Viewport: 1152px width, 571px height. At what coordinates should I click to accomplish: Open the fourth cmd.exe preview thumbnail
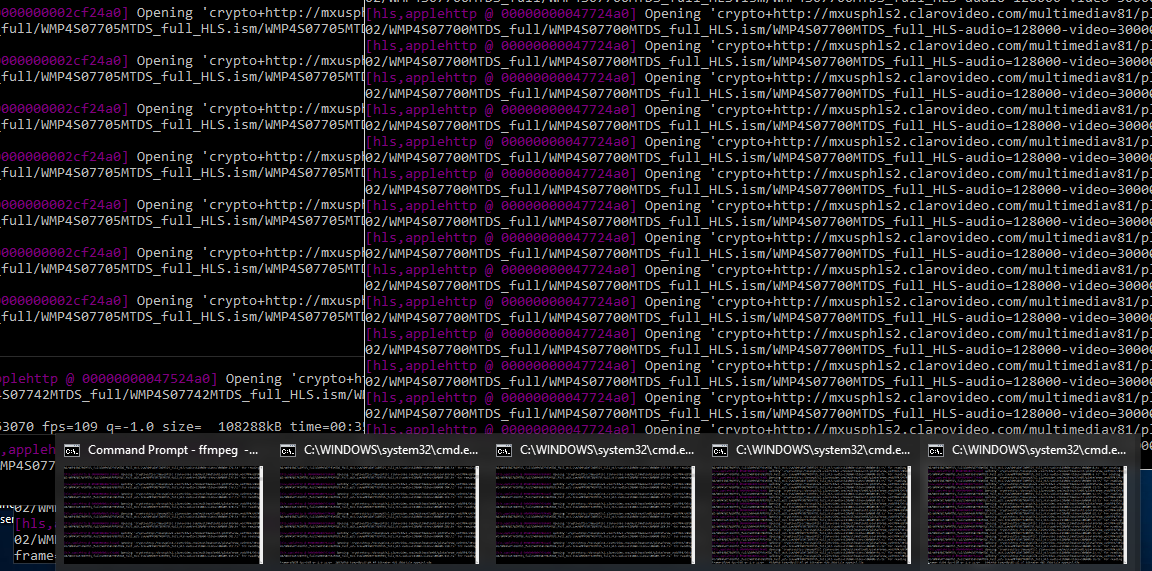click(x=811, y=515)
